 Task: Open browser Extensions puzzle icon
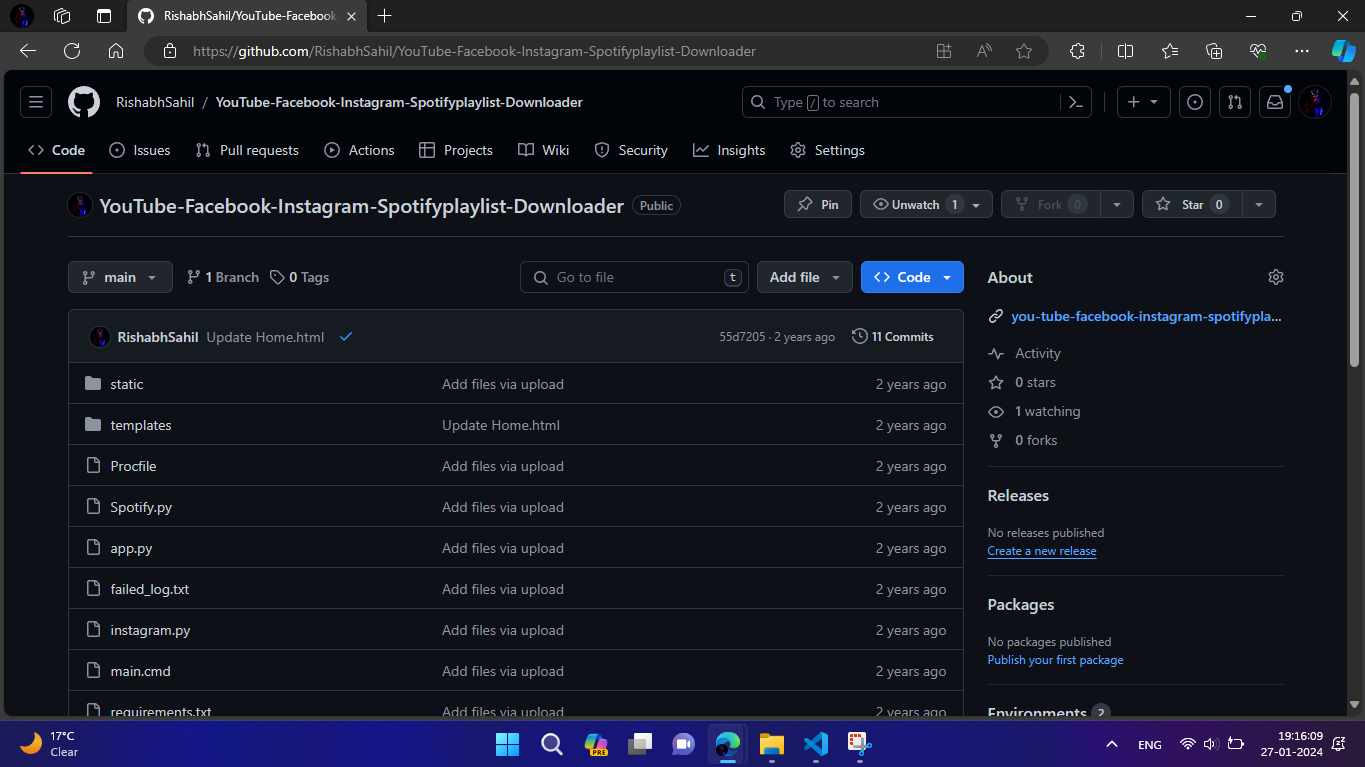[x=1077, y=51]
